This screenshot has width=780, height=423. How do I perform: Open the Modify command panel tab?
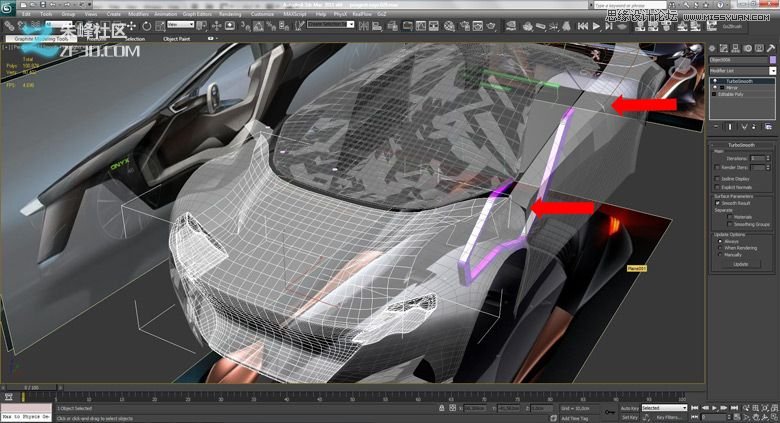[x=724, y=48]
